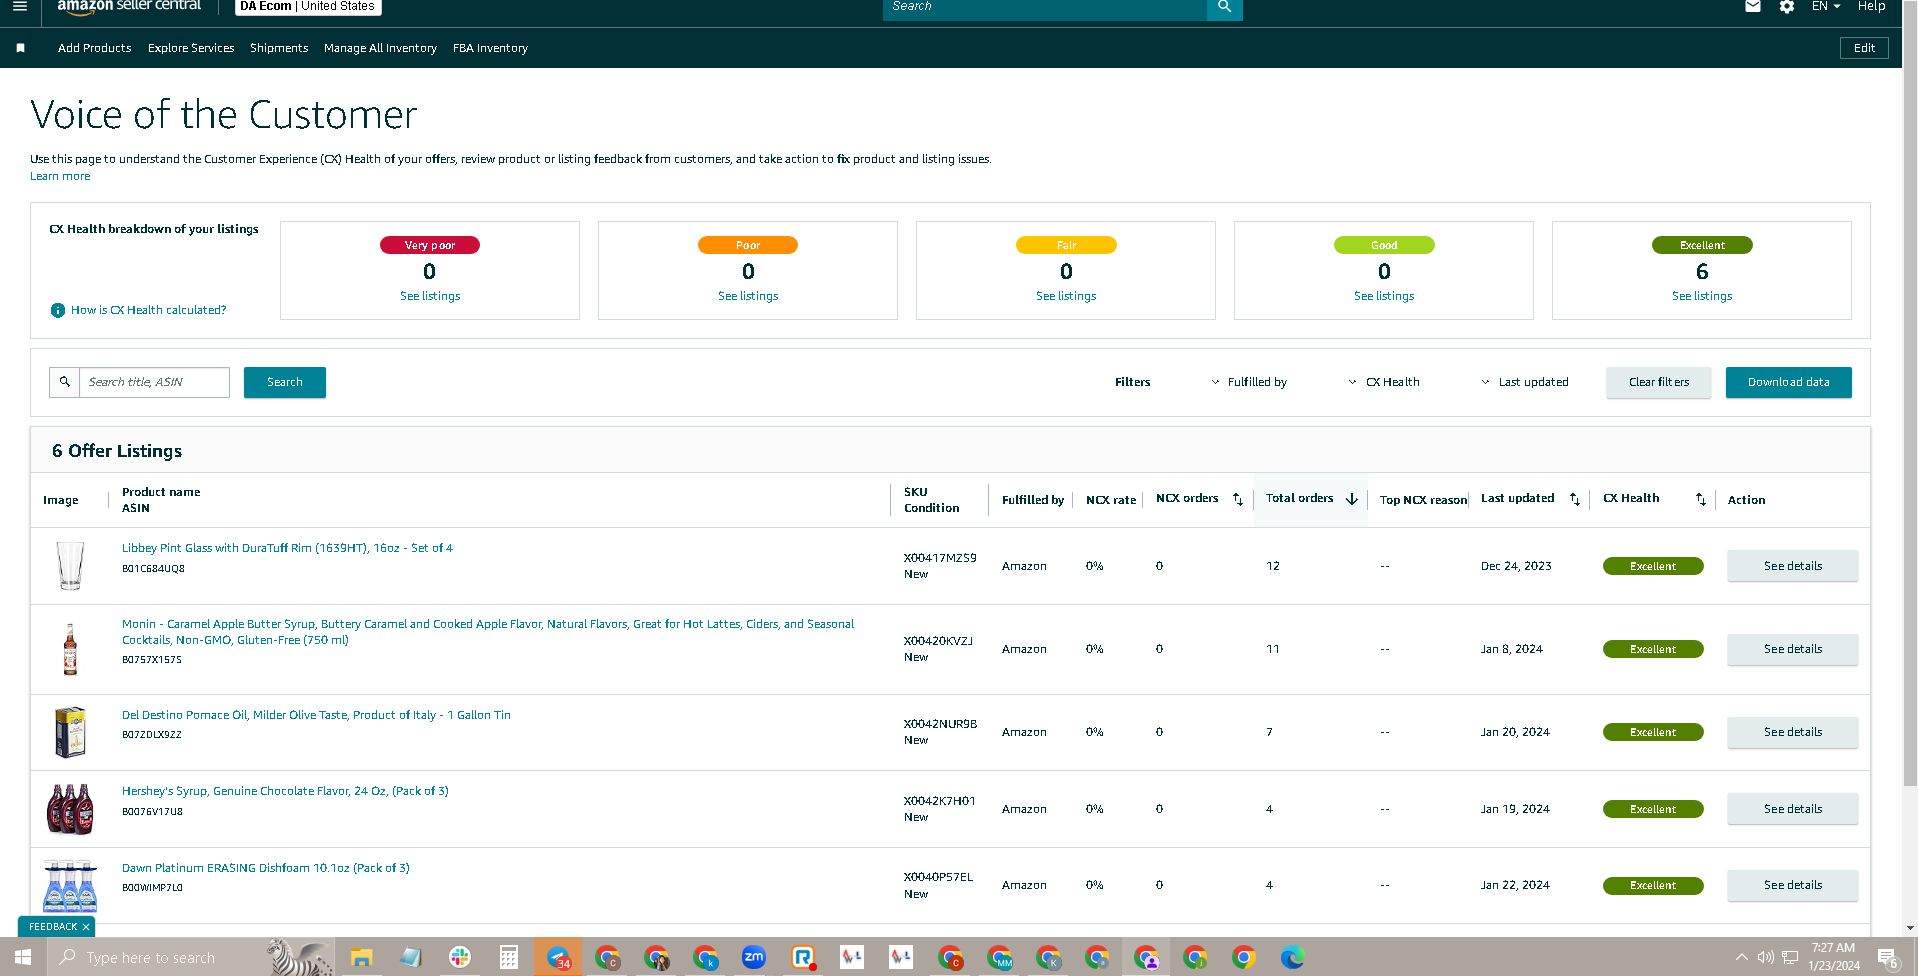
Task: Open Slack from the taskbar
Action: 460,958
